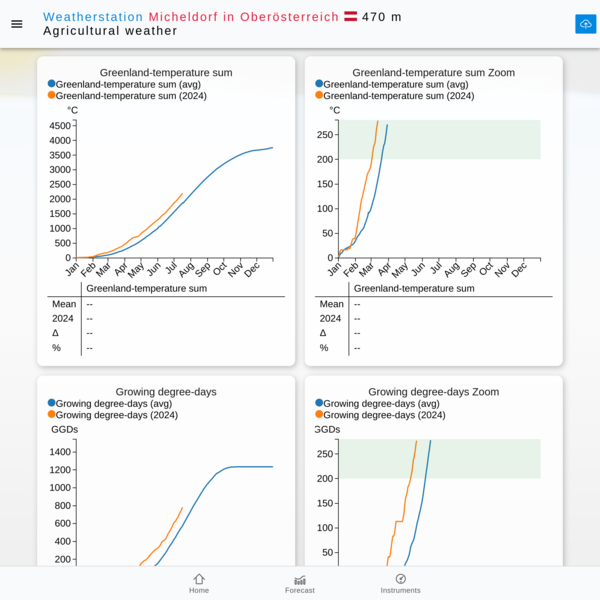600x600 pixels.
Task: Click the Weatherstation link in header
Action: [93, 17]
